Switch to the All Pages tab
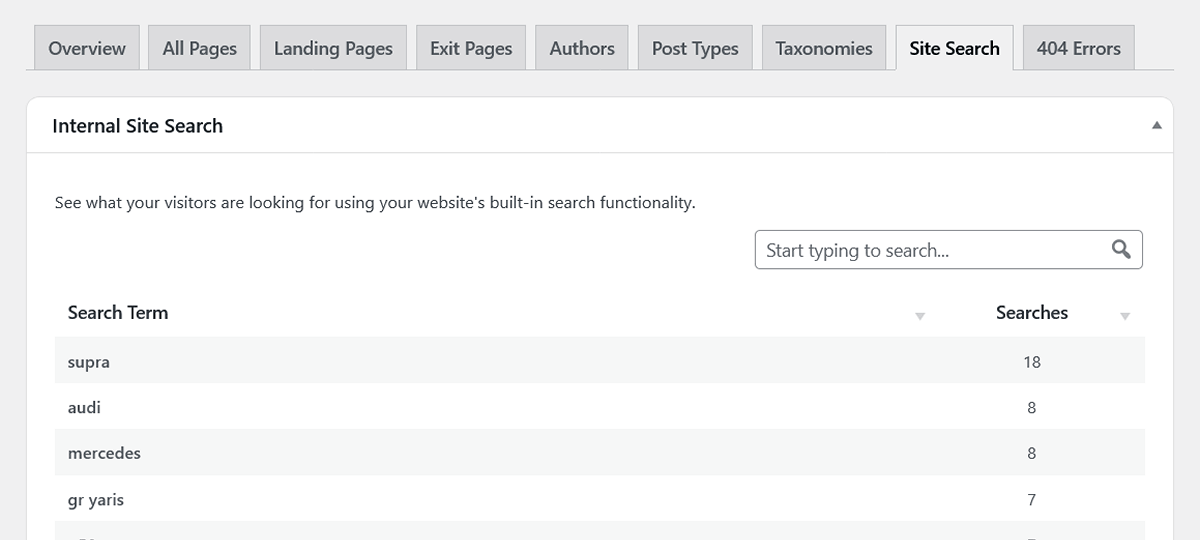 (200, 48)
